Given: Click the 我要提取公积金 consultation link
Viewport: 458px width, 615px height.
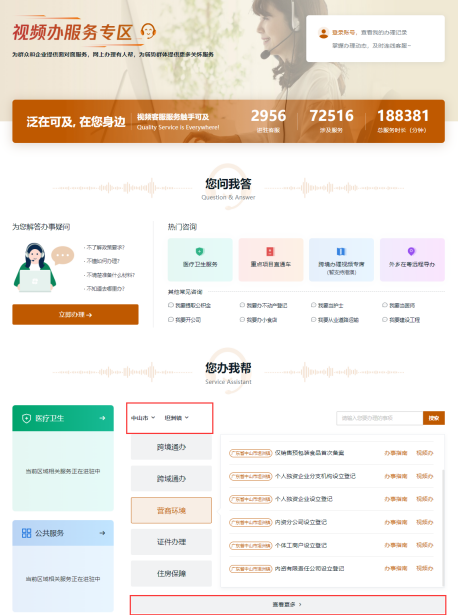Looking at the screenshot, I should coord(193,306).
